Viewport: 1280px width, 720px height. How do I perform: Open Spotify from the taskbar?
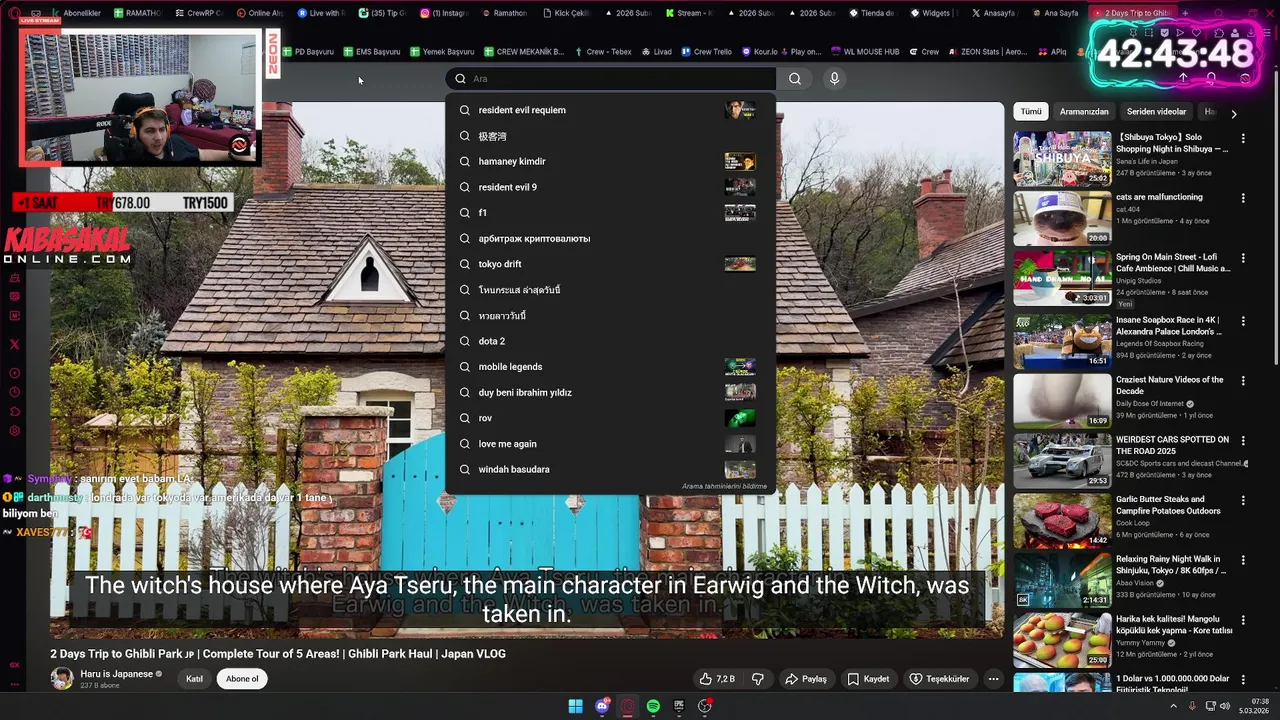coord(653,706)
